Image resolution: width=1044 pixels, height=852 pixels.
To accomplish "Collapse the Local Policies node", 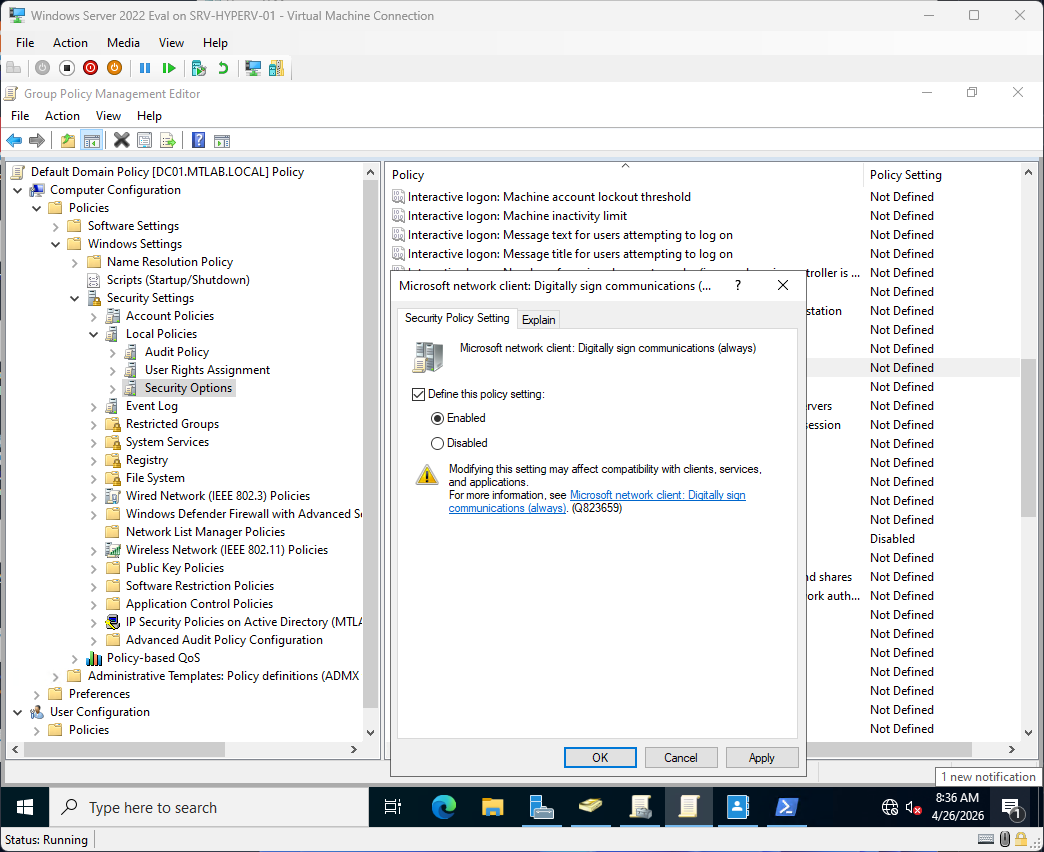I will click(x=93, y=334).
